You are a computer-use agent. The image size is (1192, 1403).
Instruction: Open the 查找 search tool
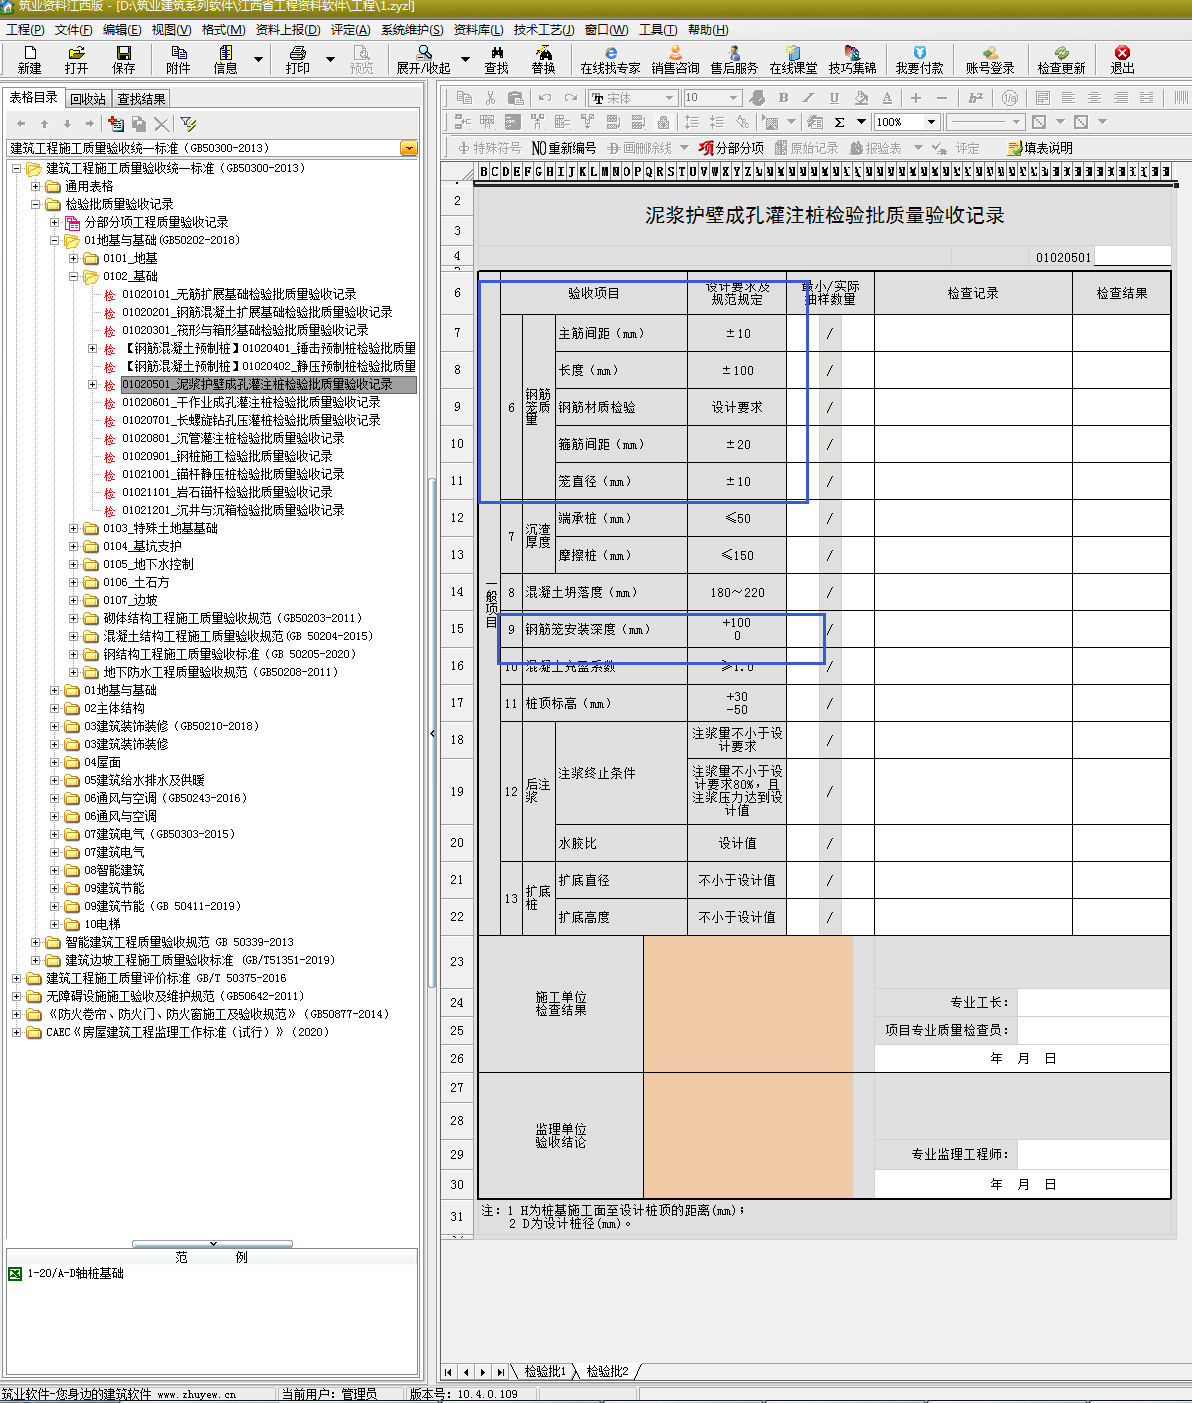tap(496, 60)
